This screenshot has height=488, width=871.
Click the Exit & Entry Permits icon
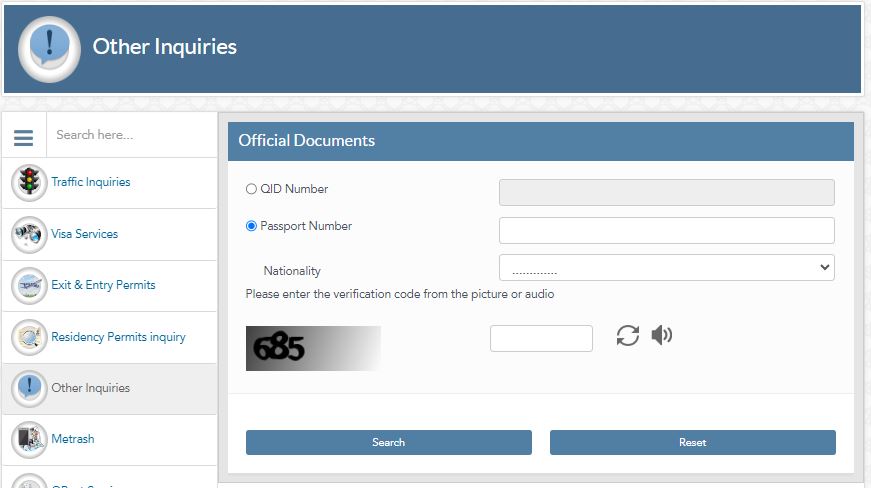pyautogui.click(x=29, y=286)
